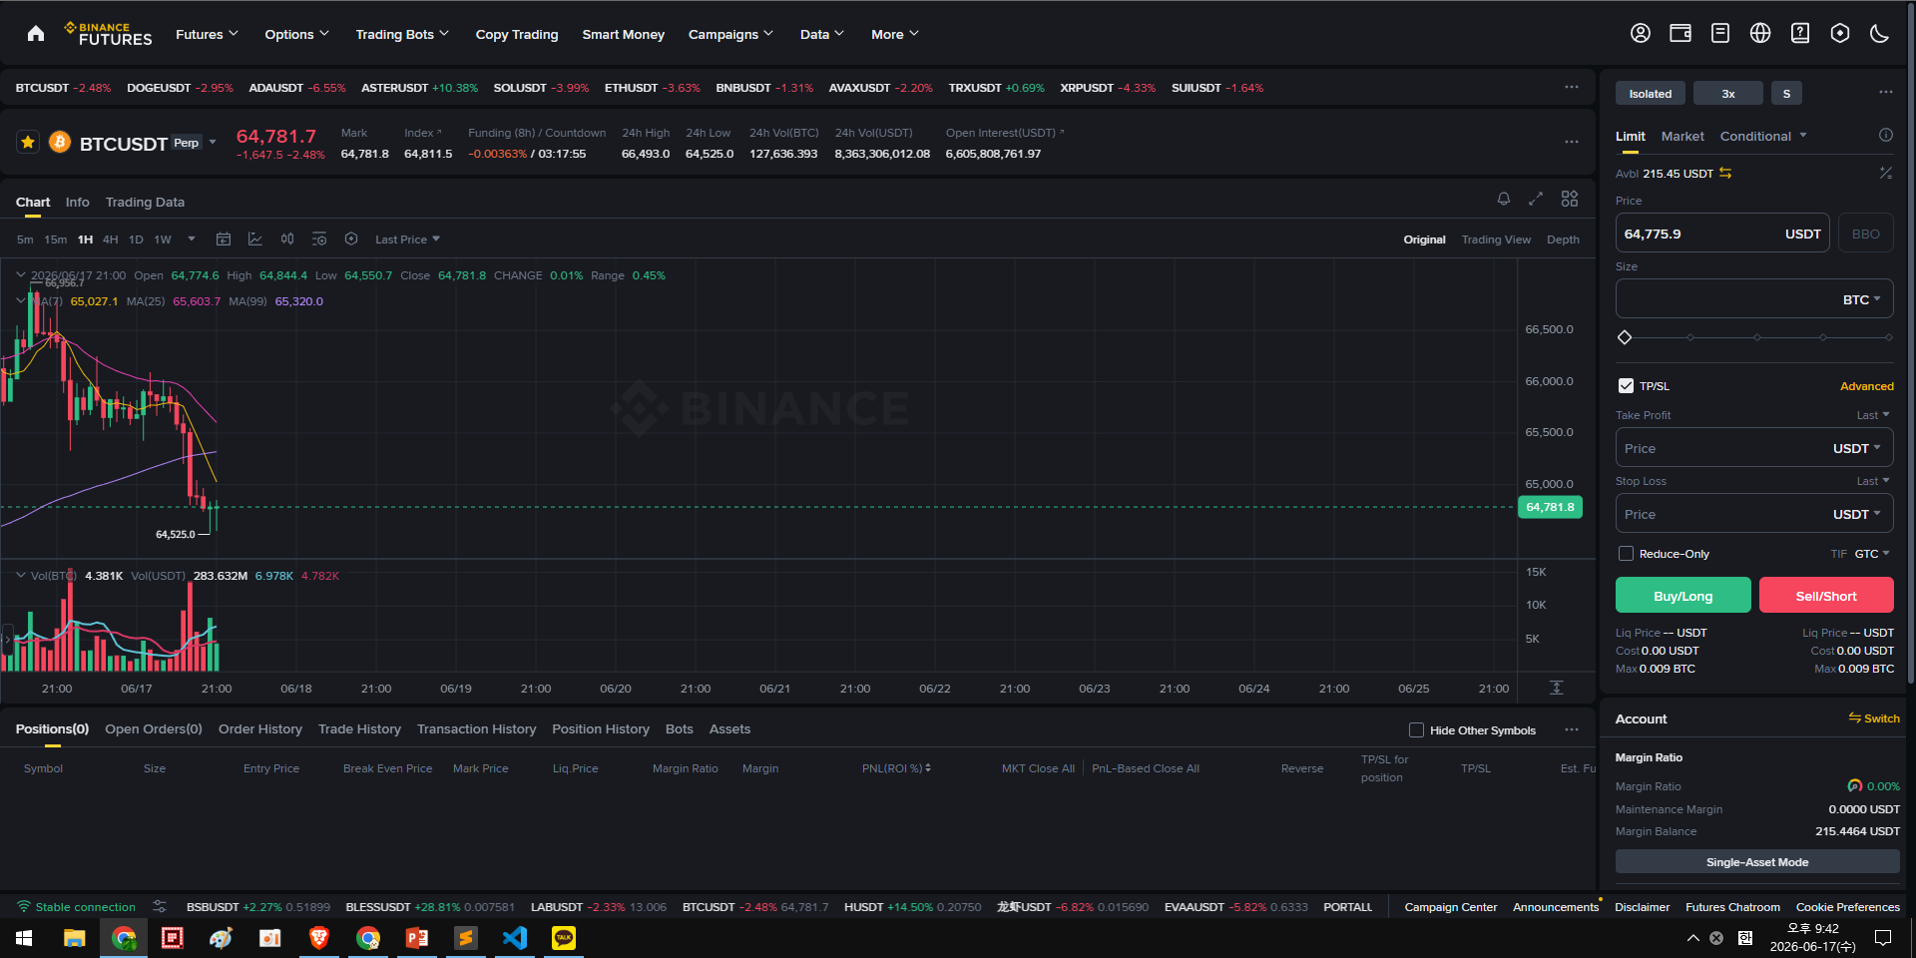This screenshot has width=1916, height=958.
Task: Open the candlestick chart style icon
Action: (287, 239)
